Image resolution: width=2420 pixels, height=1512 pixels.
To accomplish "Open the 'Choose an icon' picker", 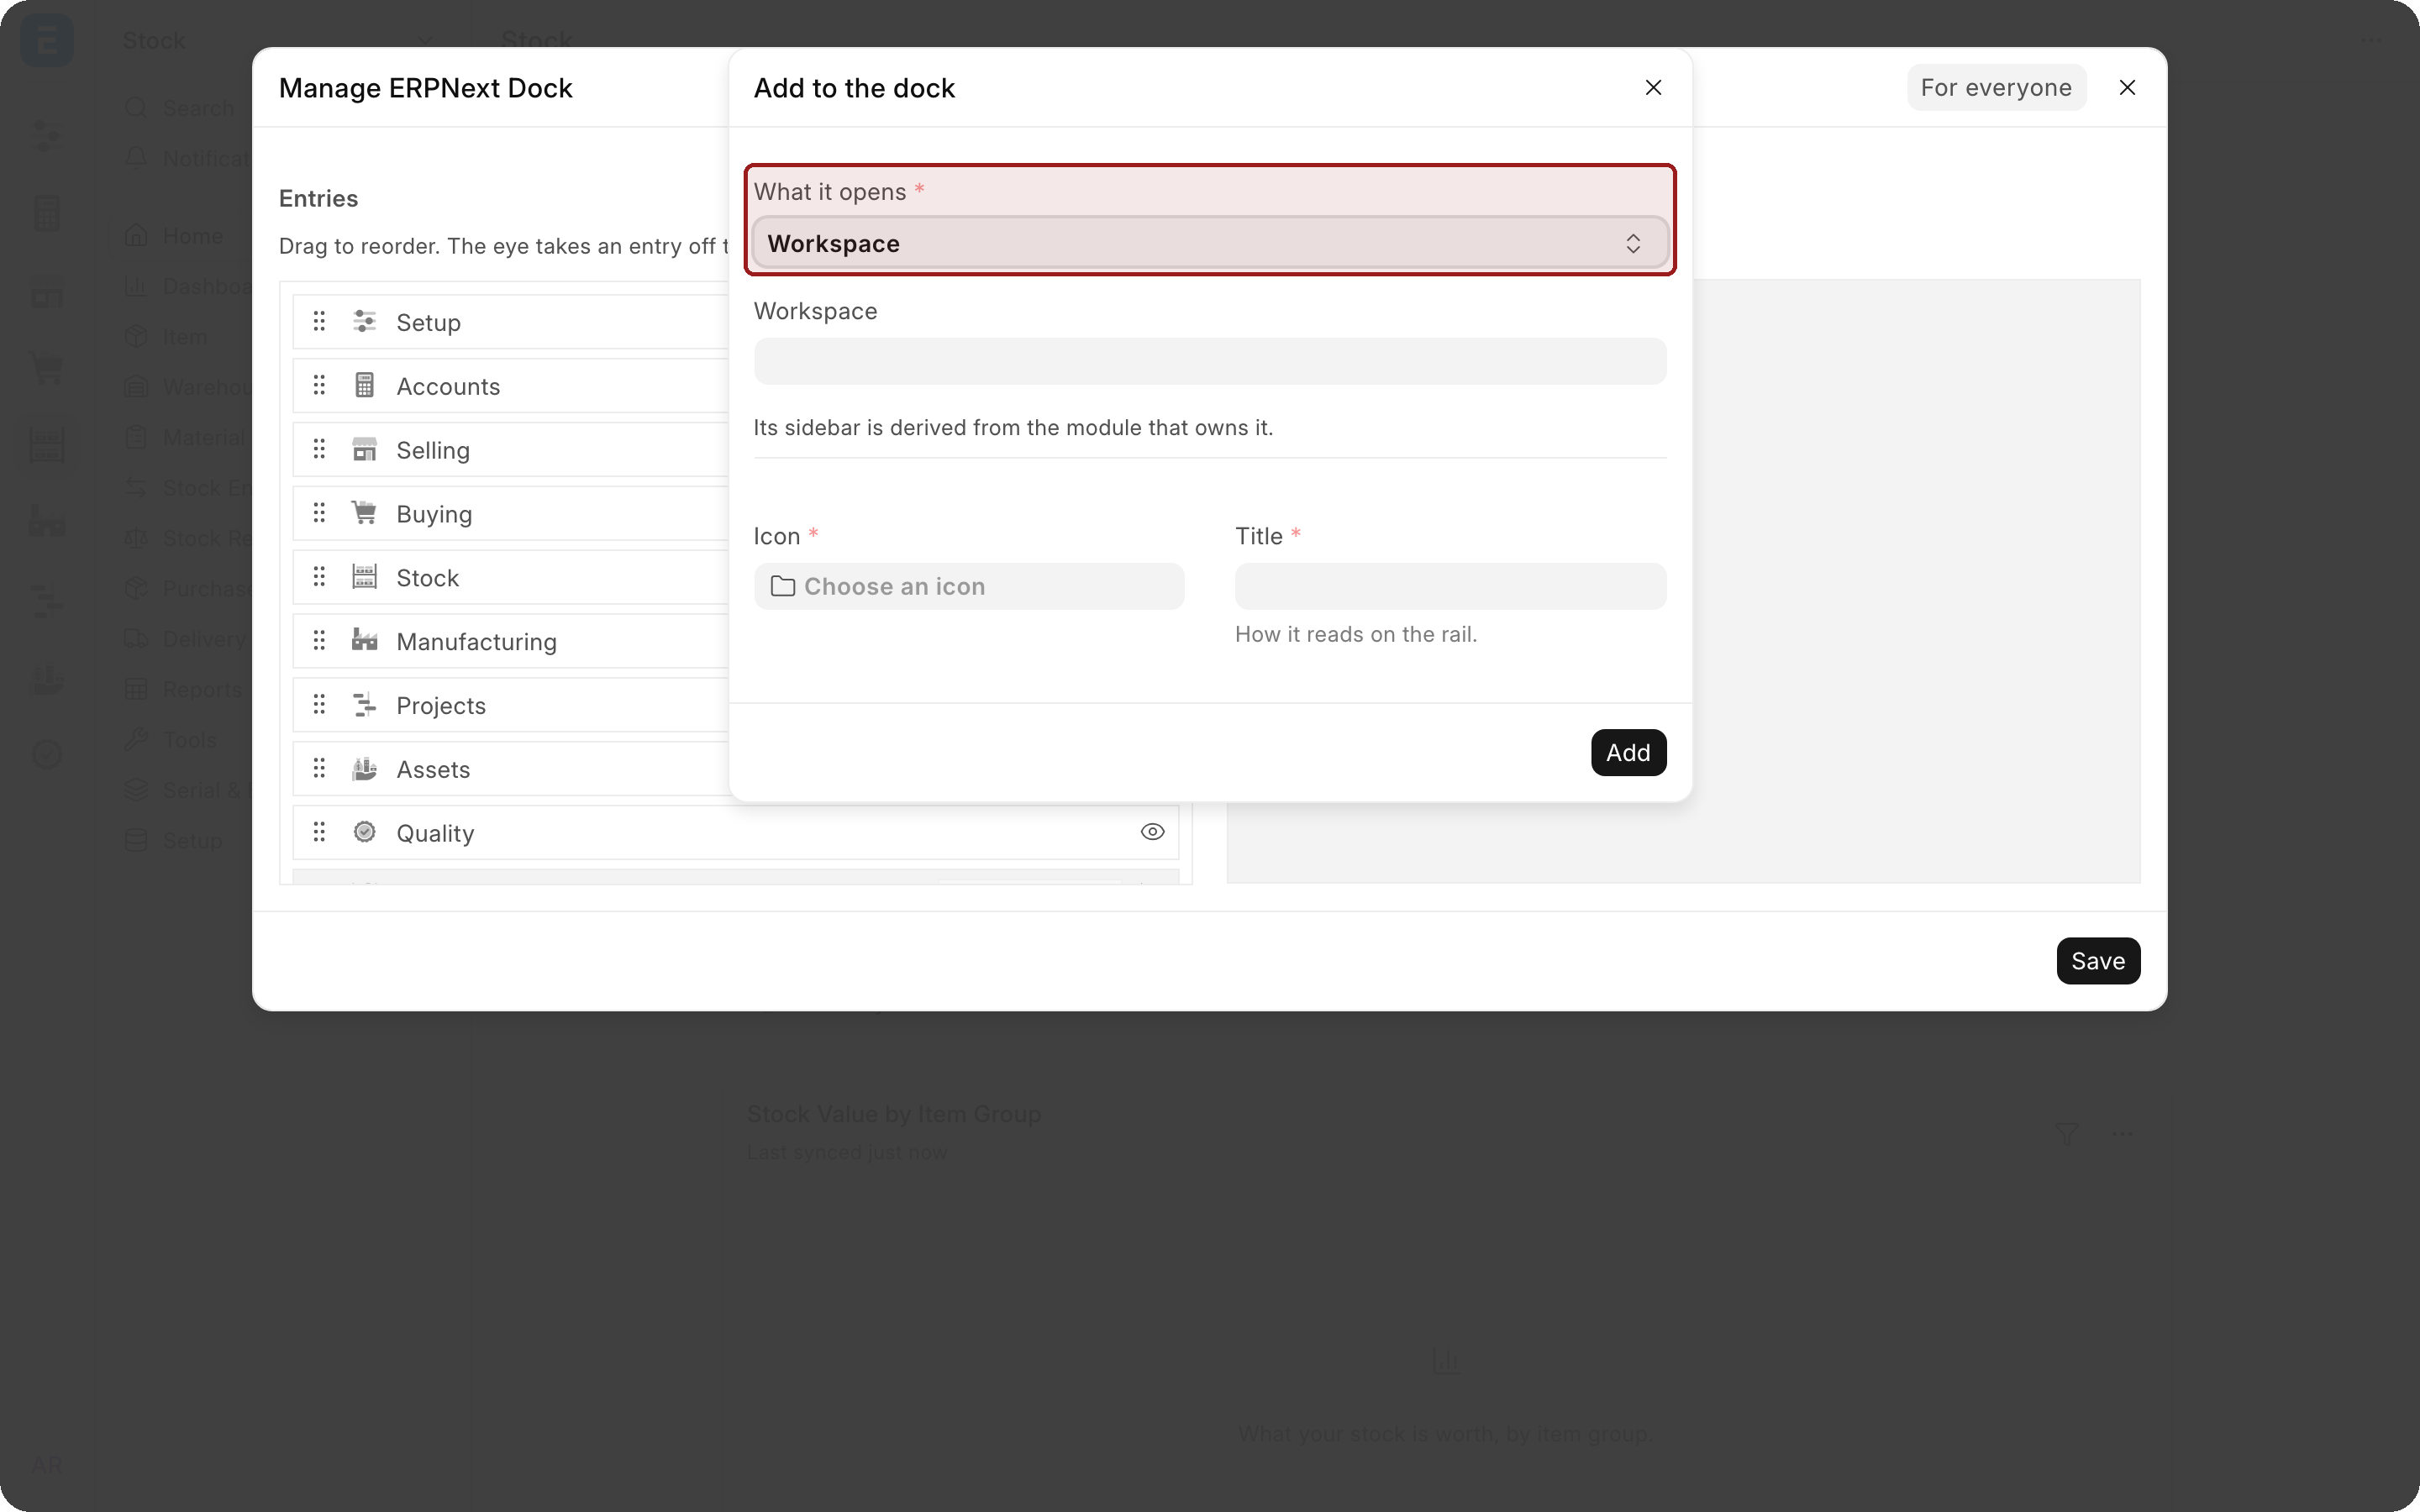I will click(969, 586).
